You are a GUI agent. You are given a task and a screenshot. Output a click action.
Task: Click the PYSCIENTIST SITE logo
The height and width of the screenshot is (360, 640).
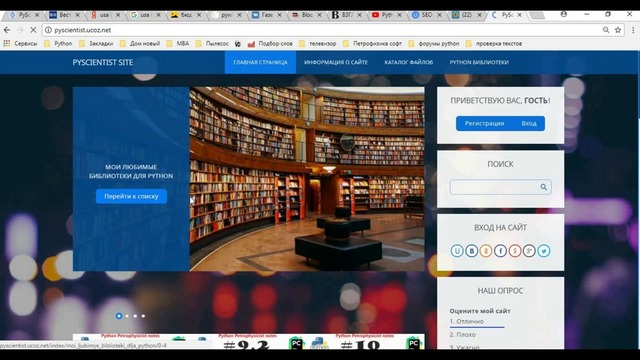coord(102,62)
